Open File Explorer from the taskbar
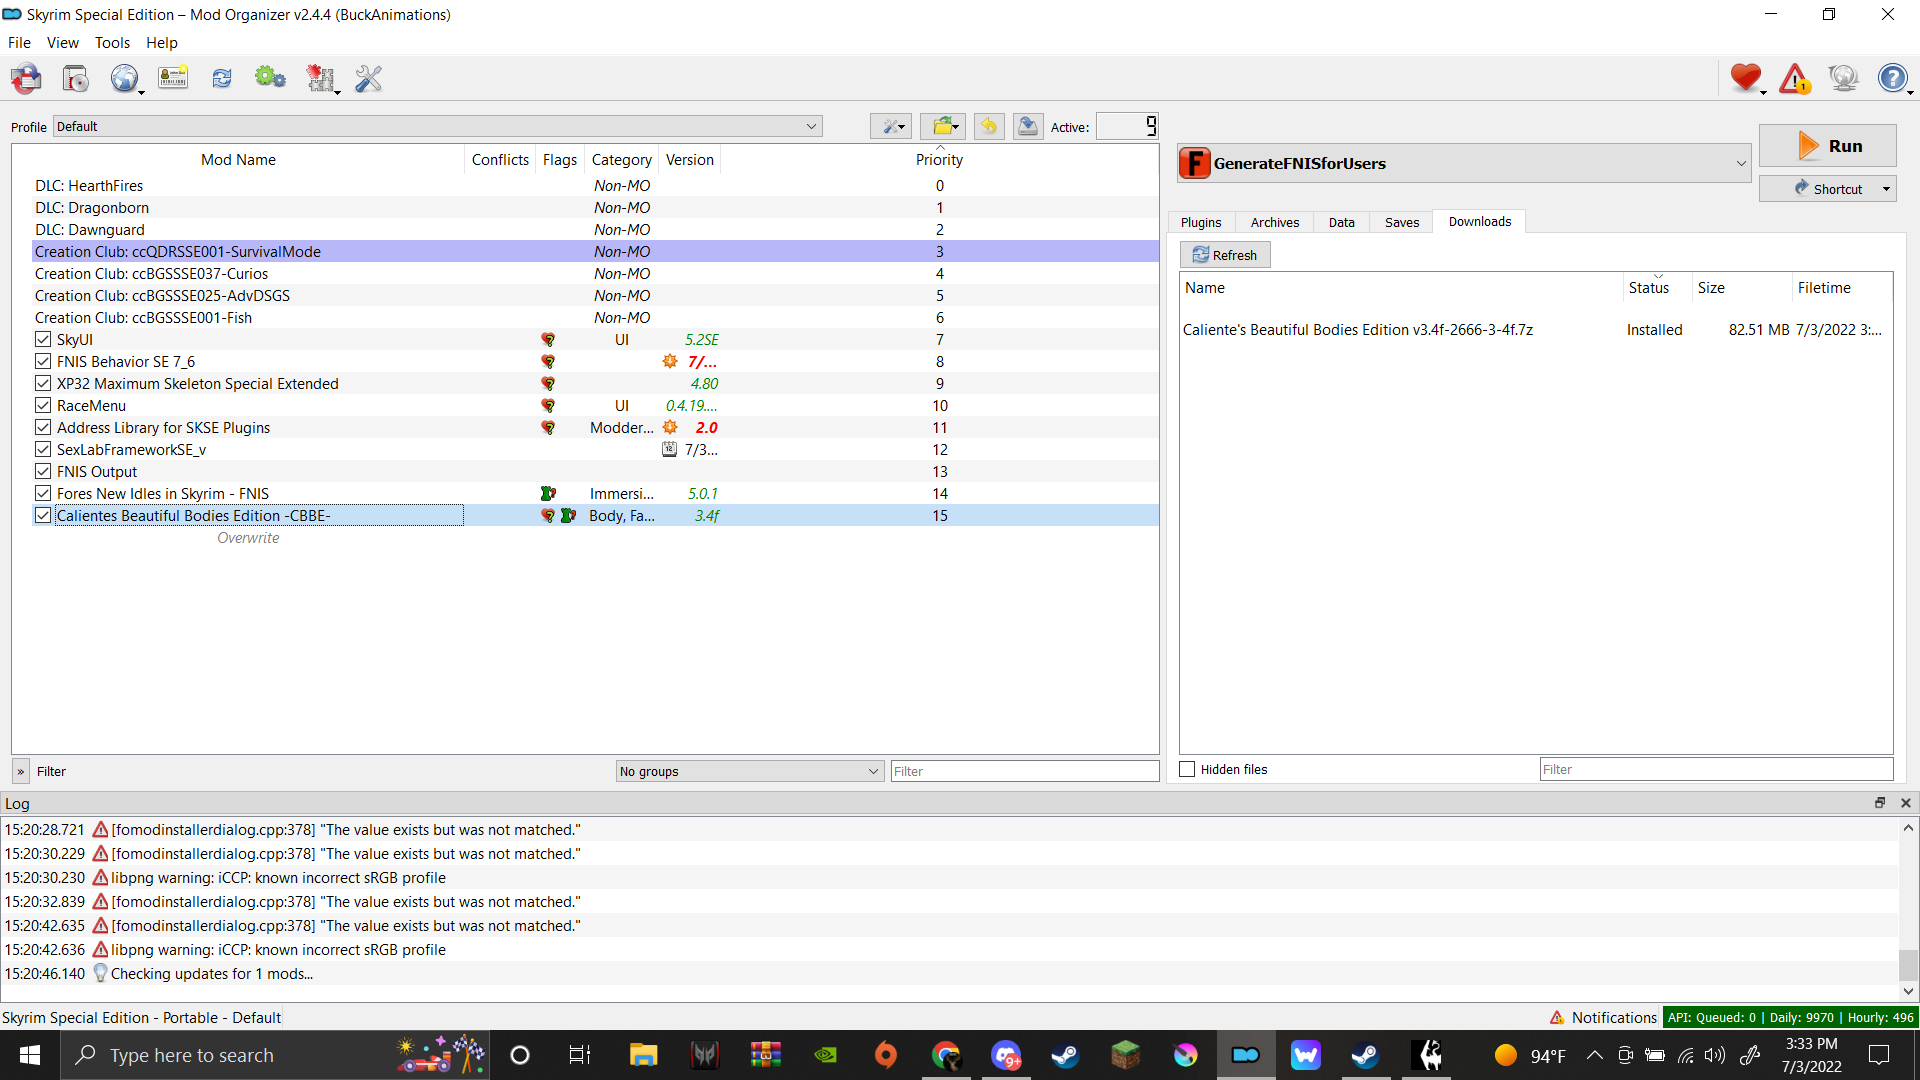Viewport: 1920px width, 1080px height. tap(643, 1055)
